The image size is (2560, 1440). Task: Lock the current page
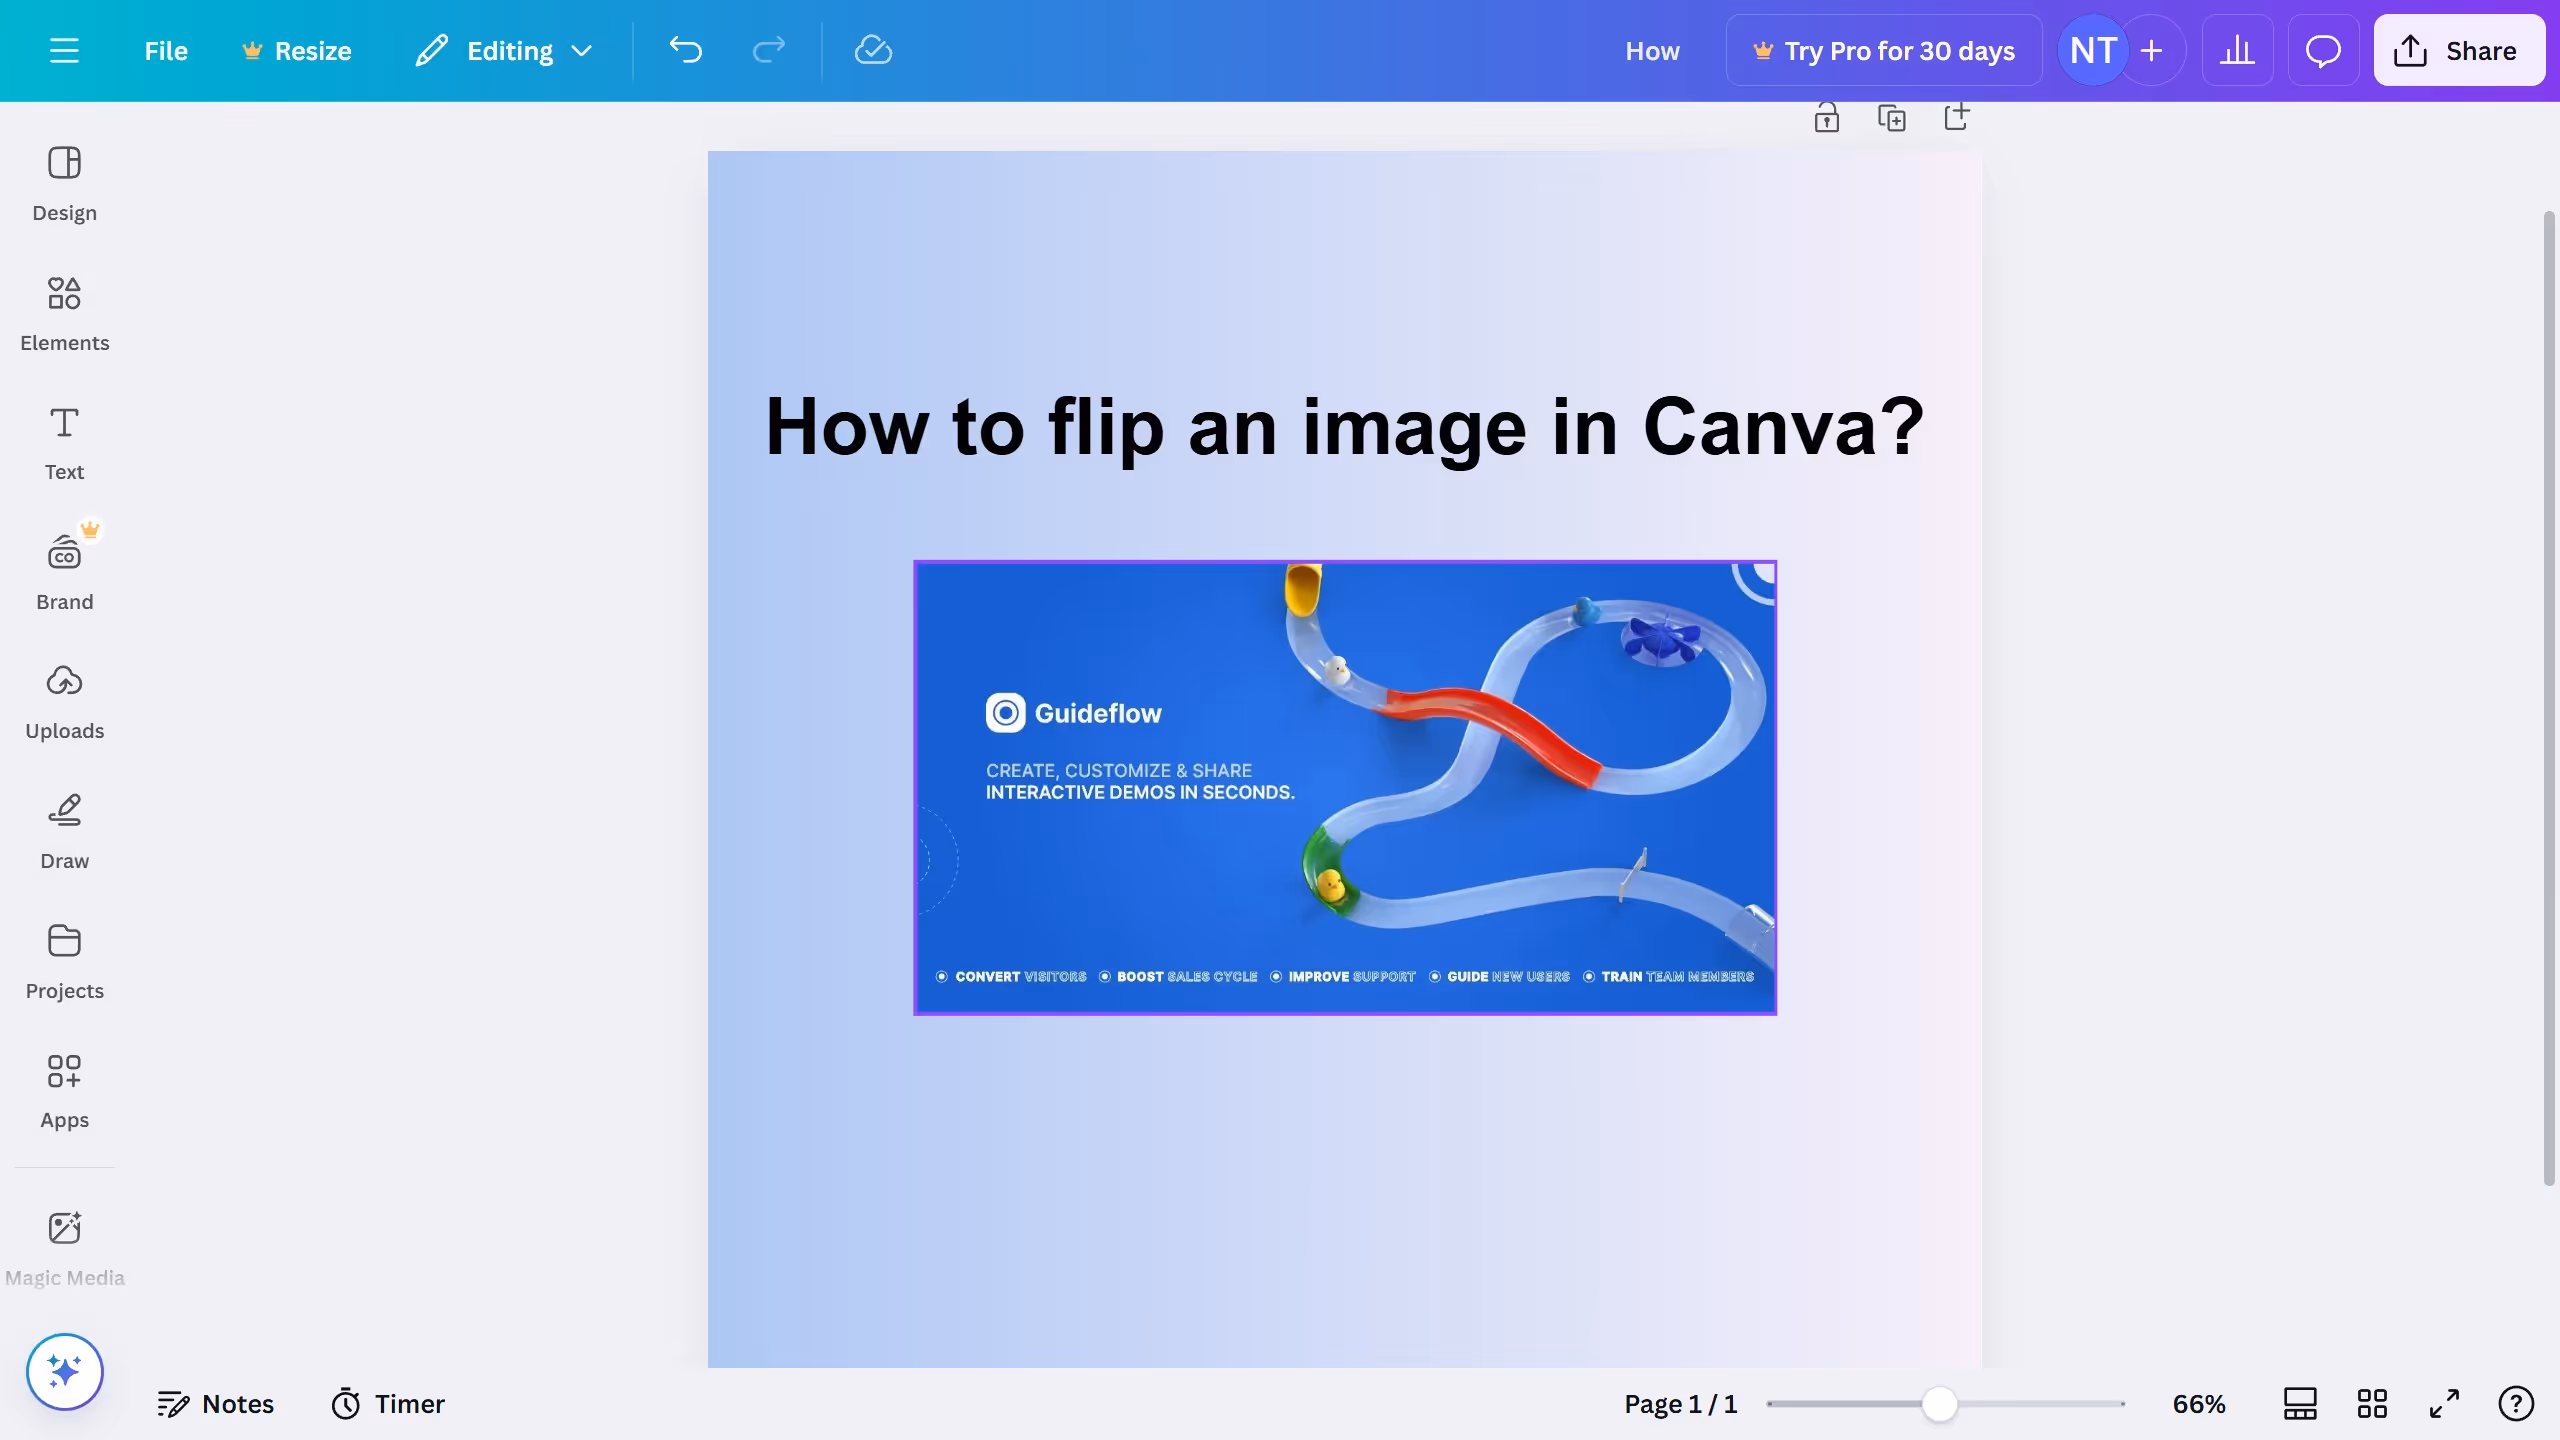pos(1825,117)
